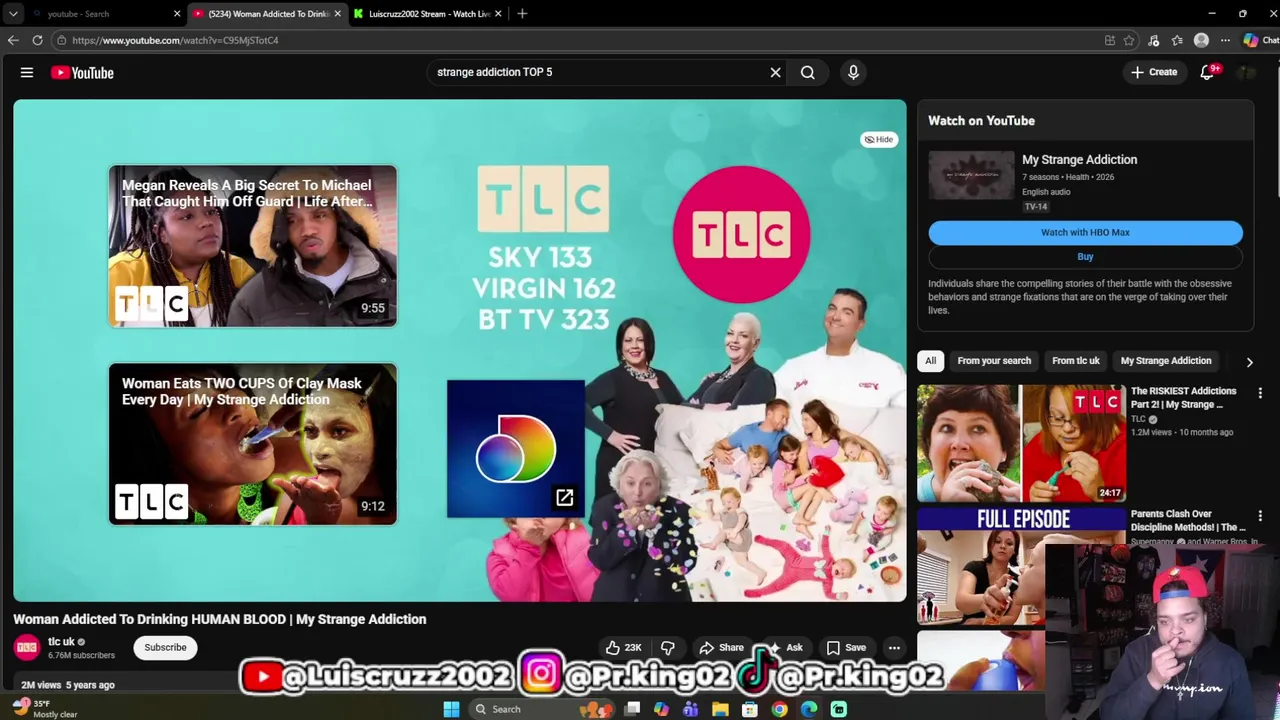Image resolution: width=1280 pixels, height=720 pixels.
Task: Open more actions ellipsis below video
Action: coord(894,648)
